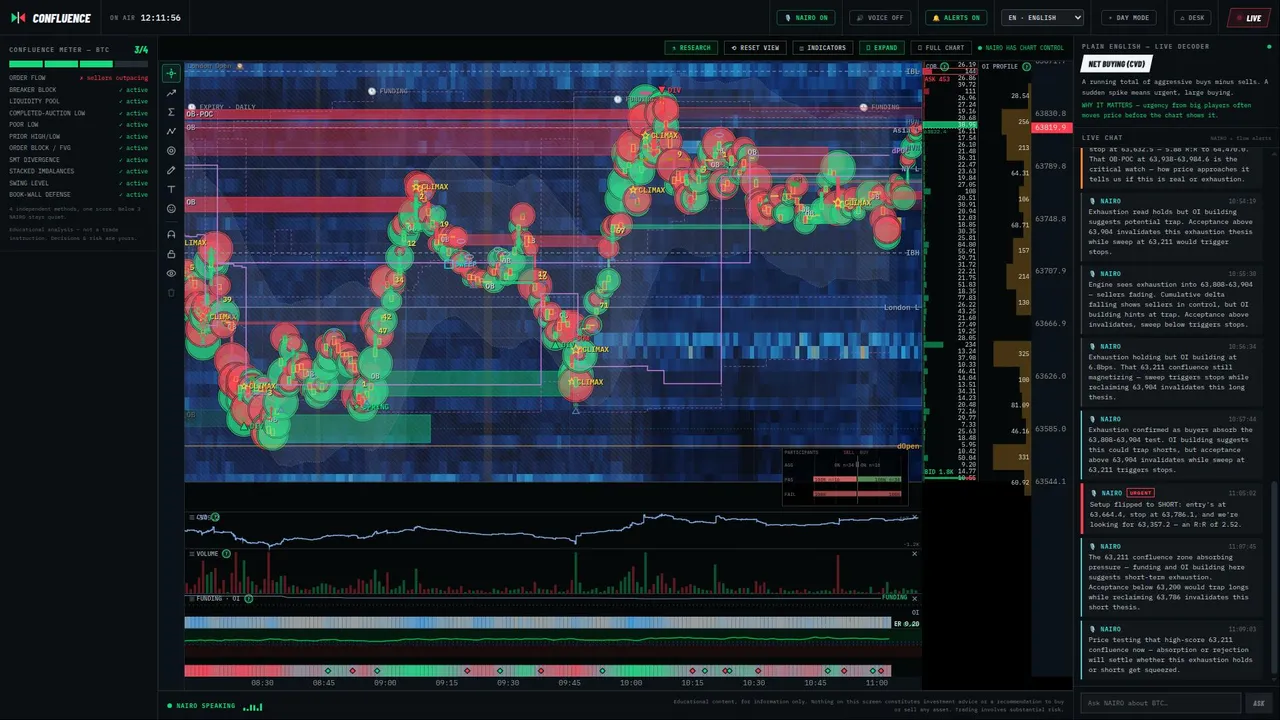Grab the VOLUME panel drag handle icon

[190, 553]
